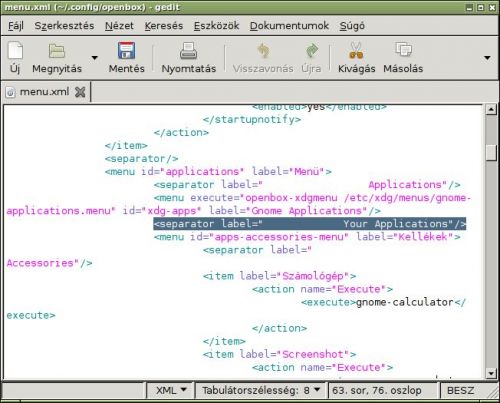Click the scrollbar down arrow
The height and width of the screenshot is (403, 500).
491,373
